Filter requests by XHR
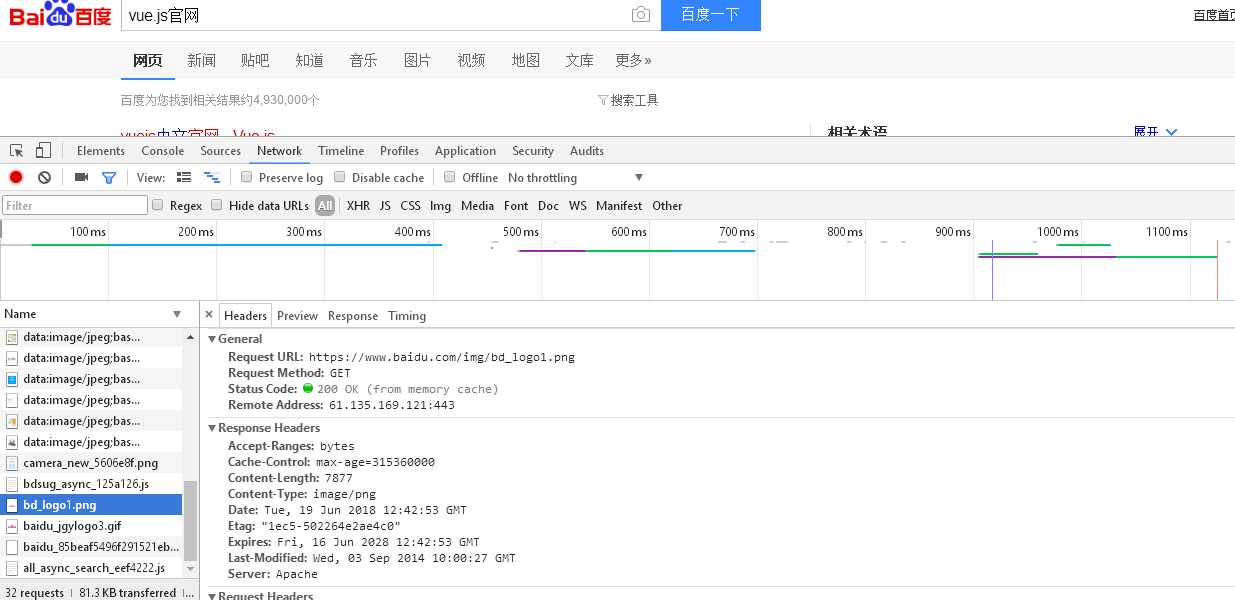Image resolution: width=1235 pixels, height=600 pixels. (358, 206)
